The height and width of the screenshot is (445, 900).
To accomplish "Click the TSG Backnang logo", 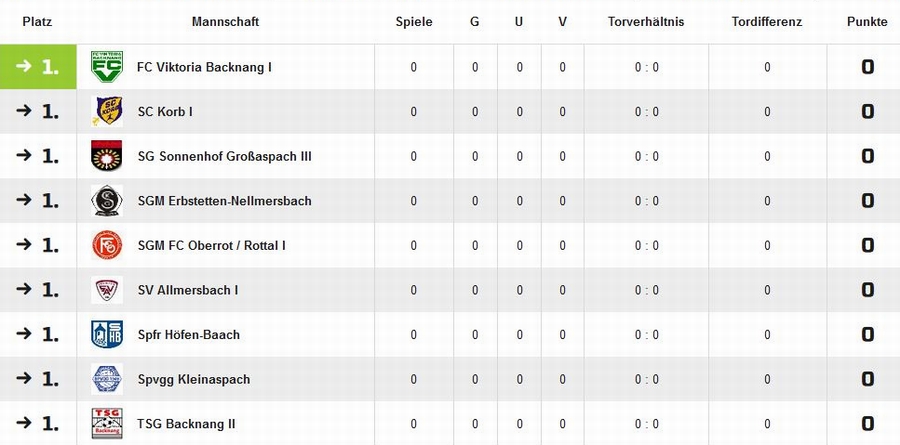I will point(107,424).
